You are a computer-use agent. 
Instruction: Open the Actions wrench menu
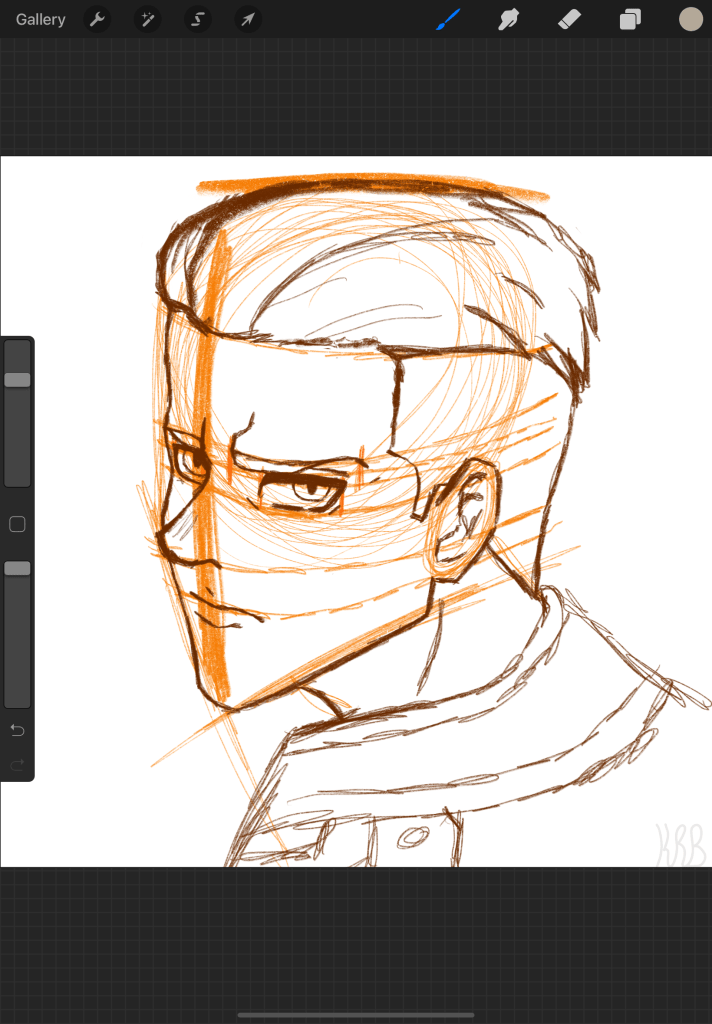click(x=97, y=20)
